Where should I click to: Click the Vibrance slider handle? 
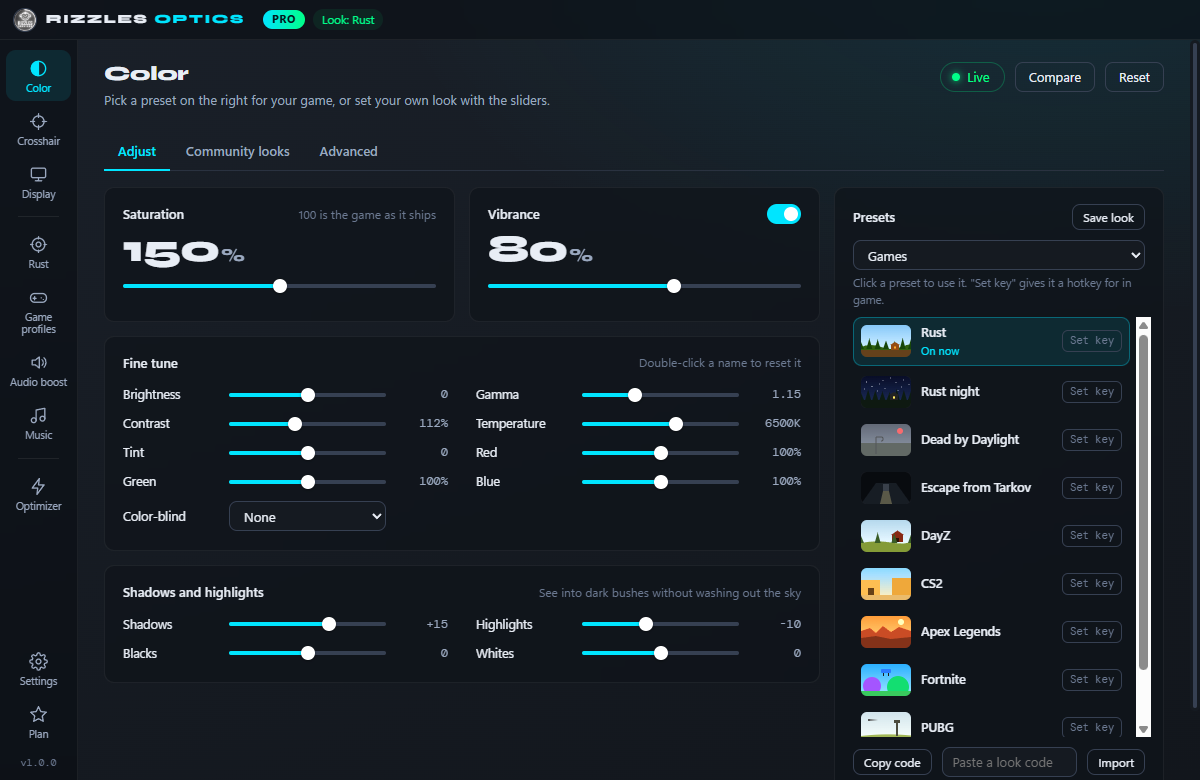(x=674, y=286)
